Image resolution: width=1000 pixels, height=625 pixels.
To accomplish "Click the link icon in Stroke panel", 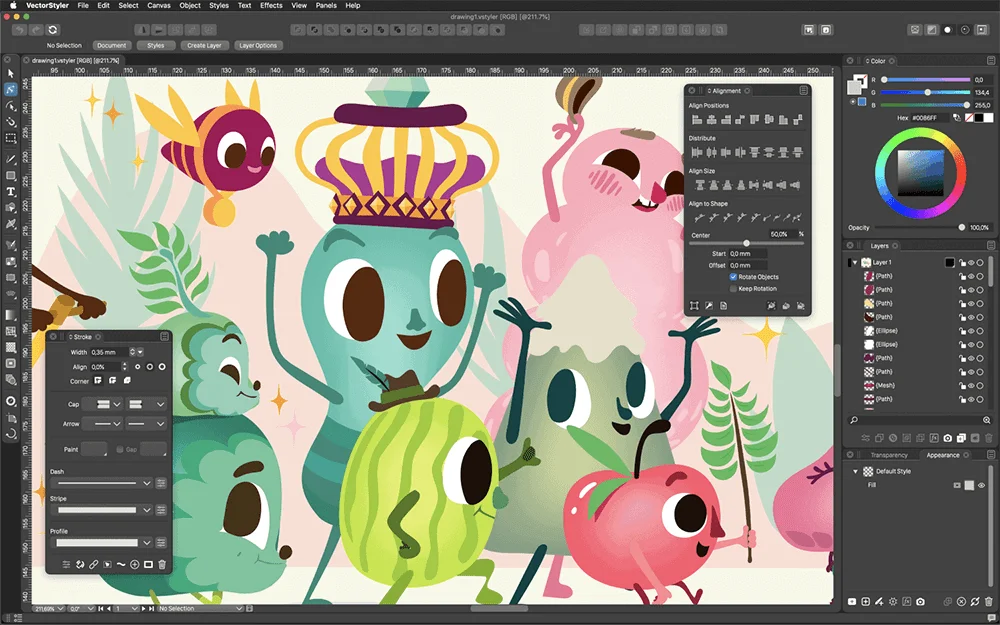I will coord(94,565).
